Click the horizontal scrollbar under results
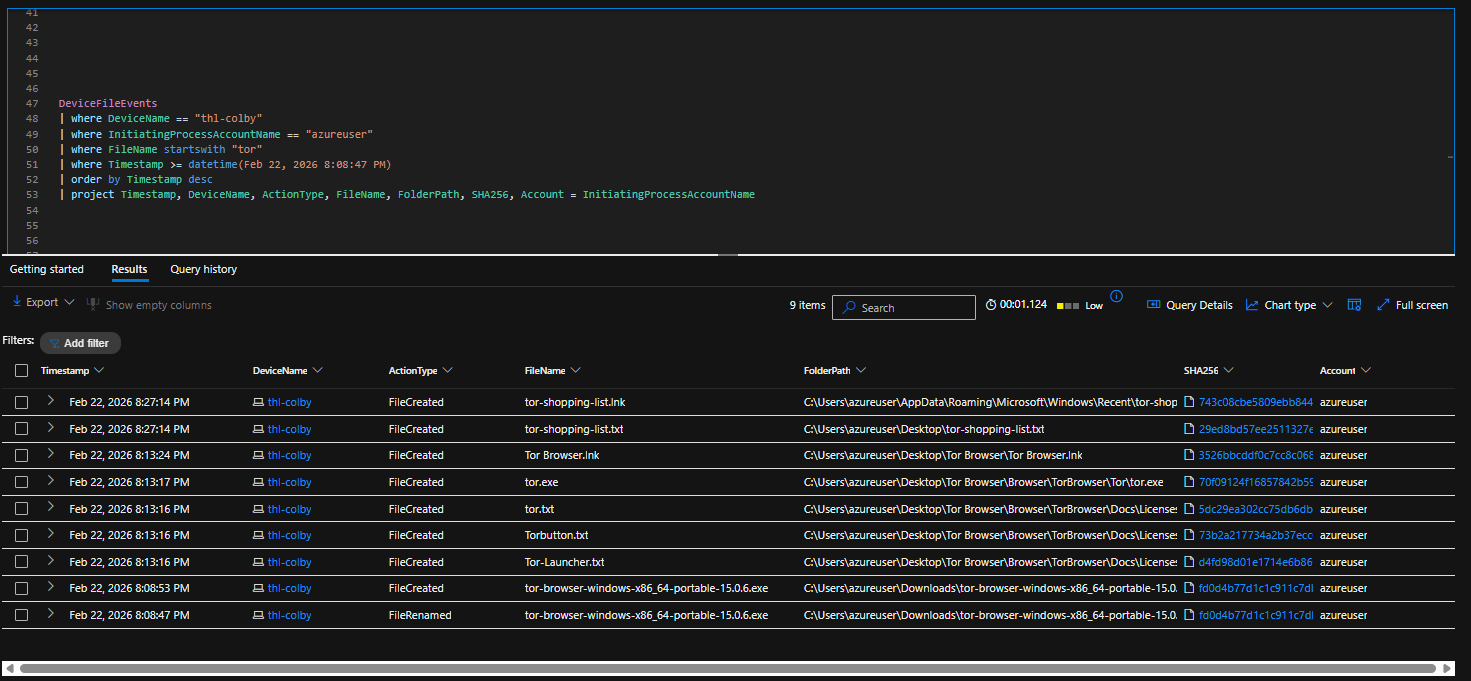Screen dimensions: 1471x681 tap(727, 668)
